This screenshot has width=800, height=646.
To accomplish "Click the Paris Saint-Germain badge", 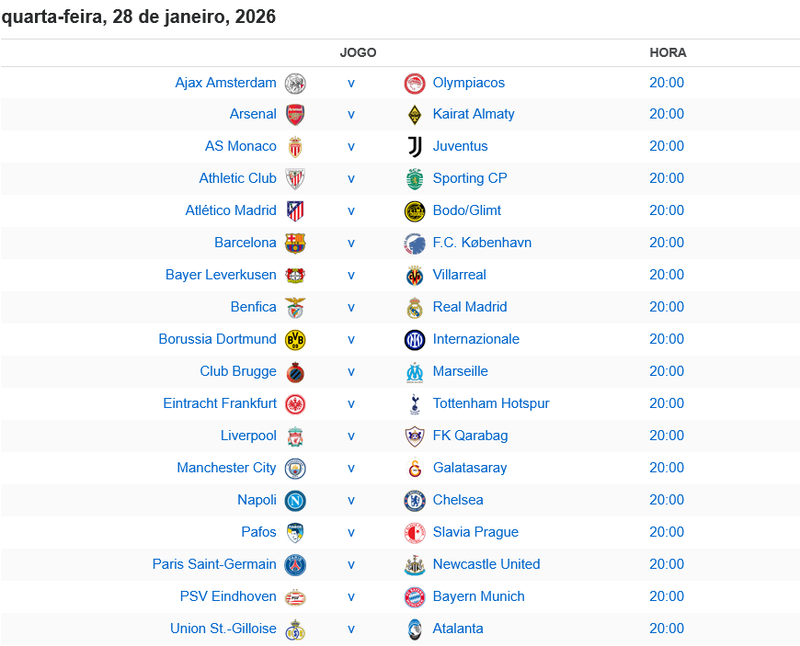I will click(x=295, y=565).
